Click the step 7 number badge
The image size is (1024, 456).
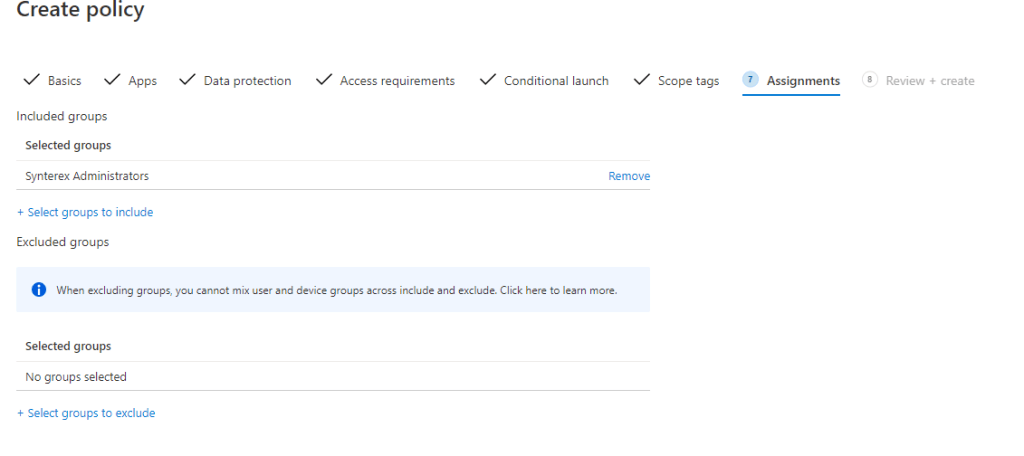pos(750,80)
